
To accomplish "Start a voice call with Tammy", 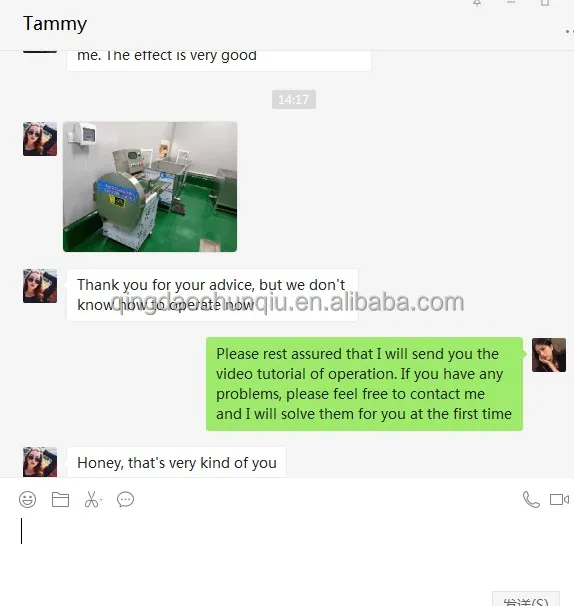I will click(531, 499).
